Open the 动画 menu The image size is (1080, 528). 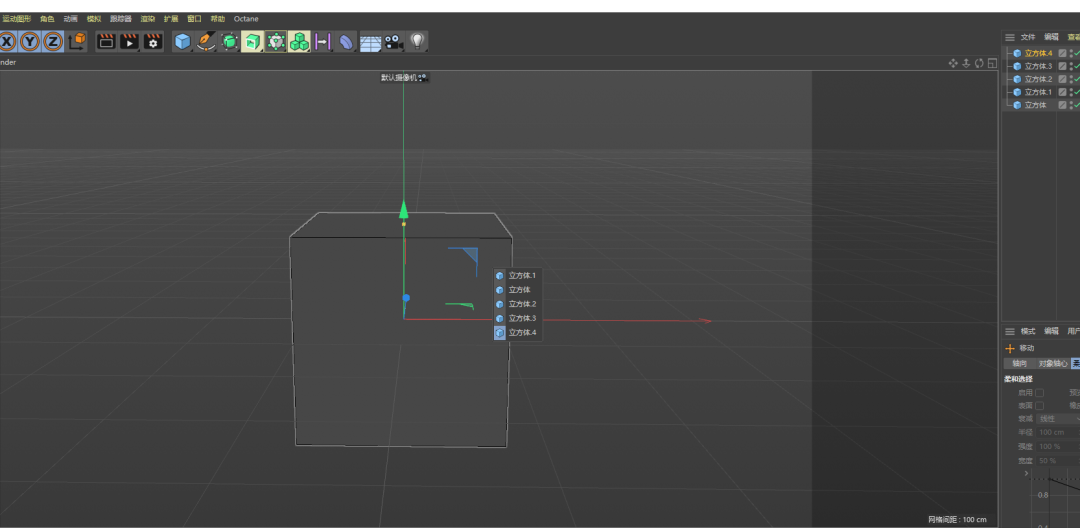70,19
